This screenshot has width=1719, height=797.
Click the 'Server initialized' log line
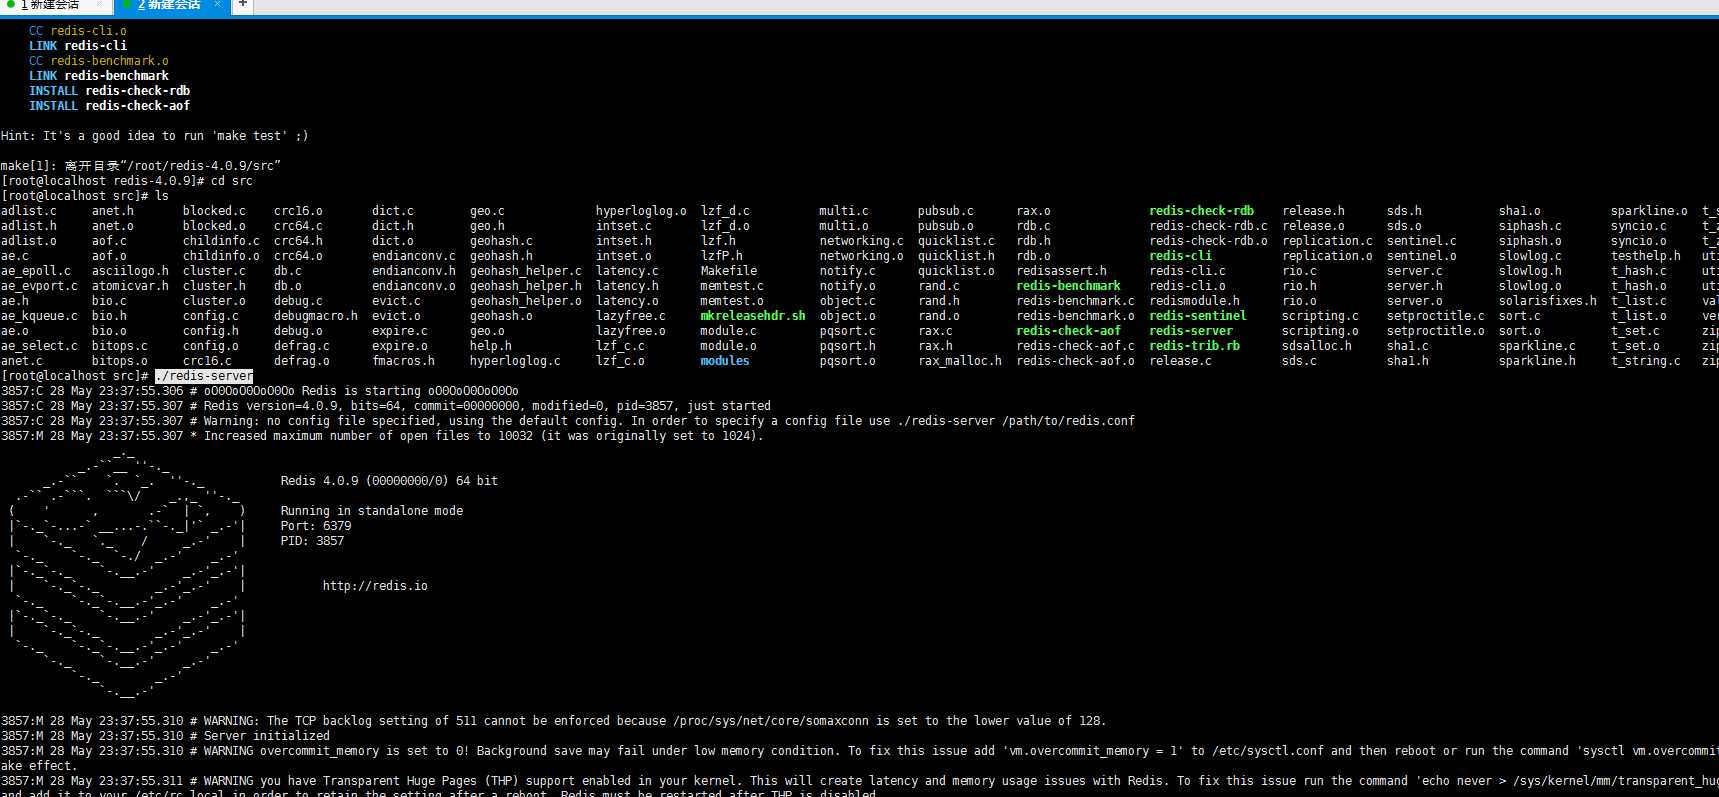tap(165, 736)
